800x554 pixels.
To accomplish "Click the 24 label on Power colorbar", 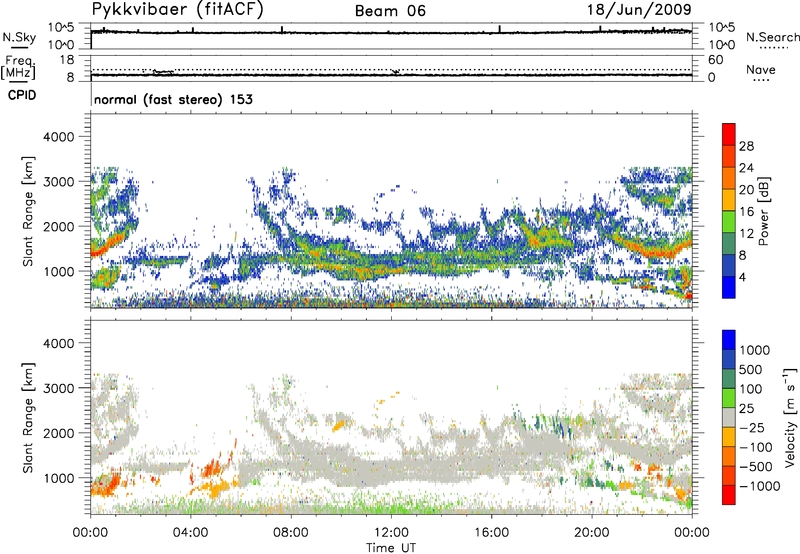I will pos(746,168).
